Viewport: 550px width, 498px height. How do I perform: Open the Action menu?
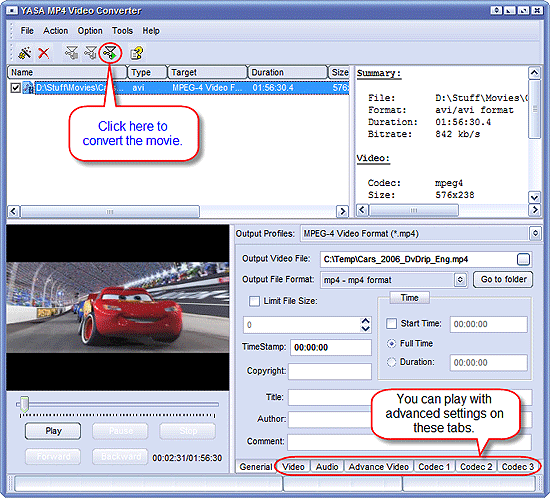pos(55,31)
